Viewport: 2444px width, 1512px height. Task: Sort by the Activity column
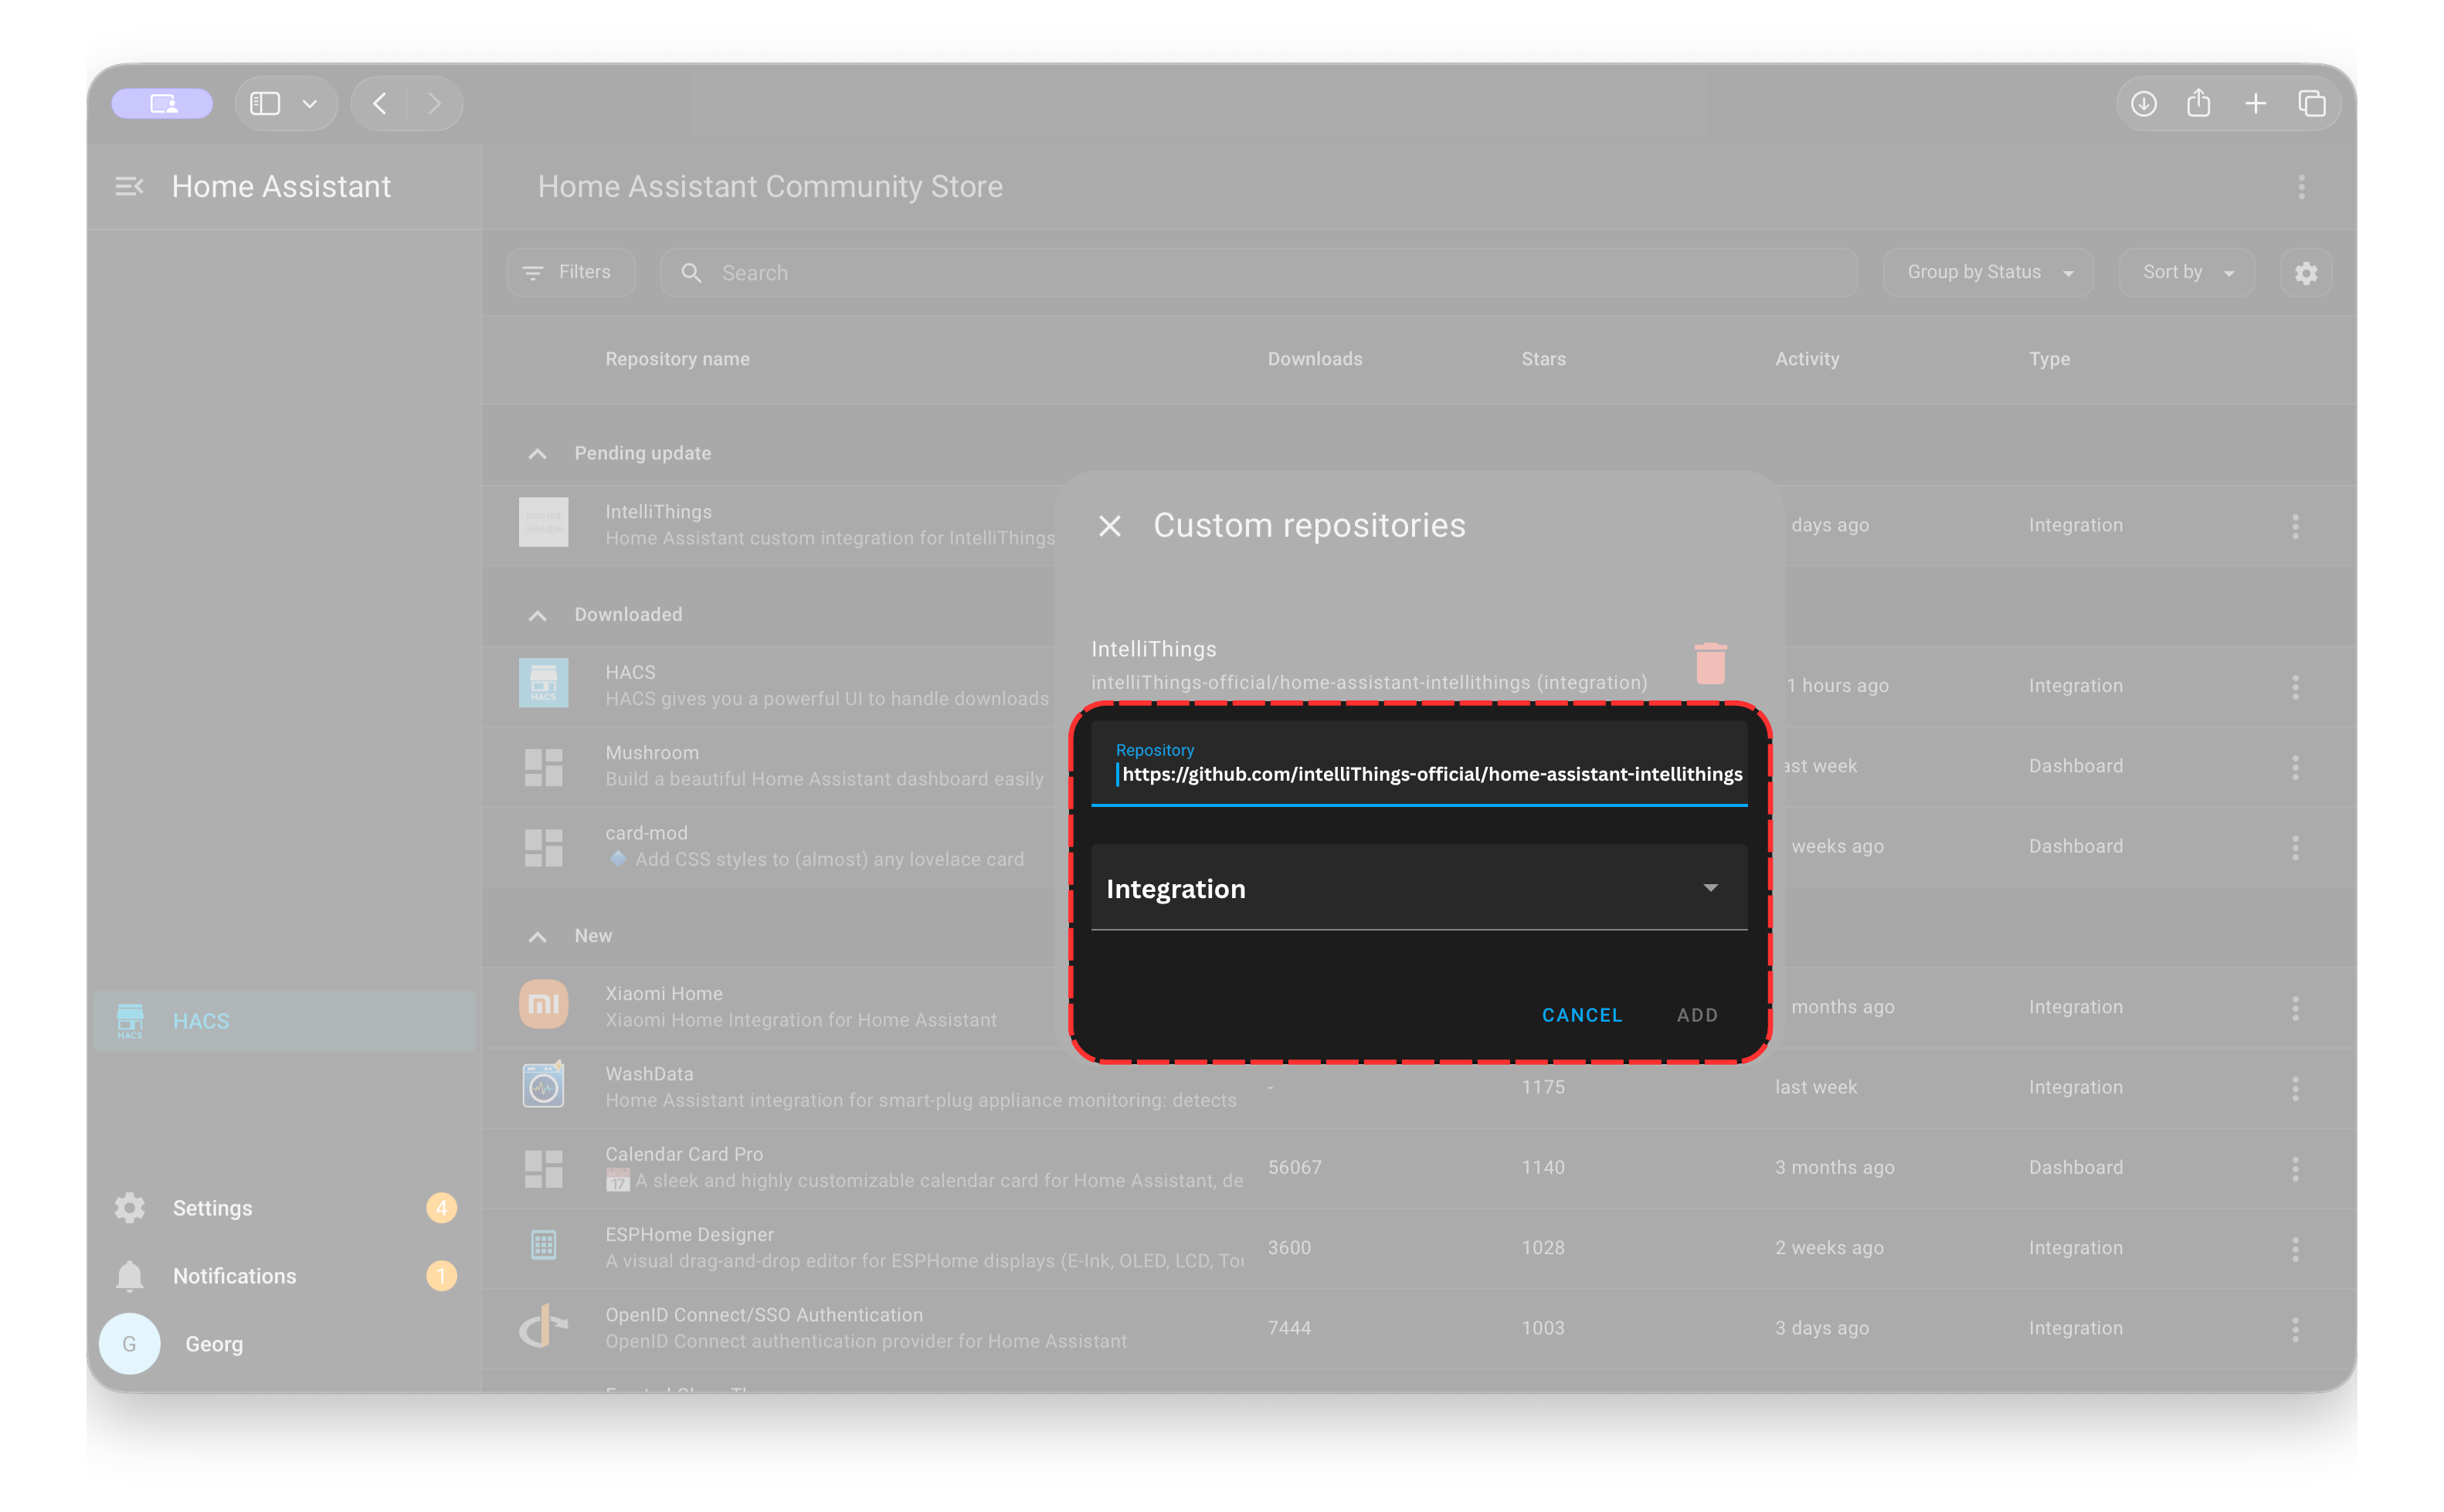1806,359
